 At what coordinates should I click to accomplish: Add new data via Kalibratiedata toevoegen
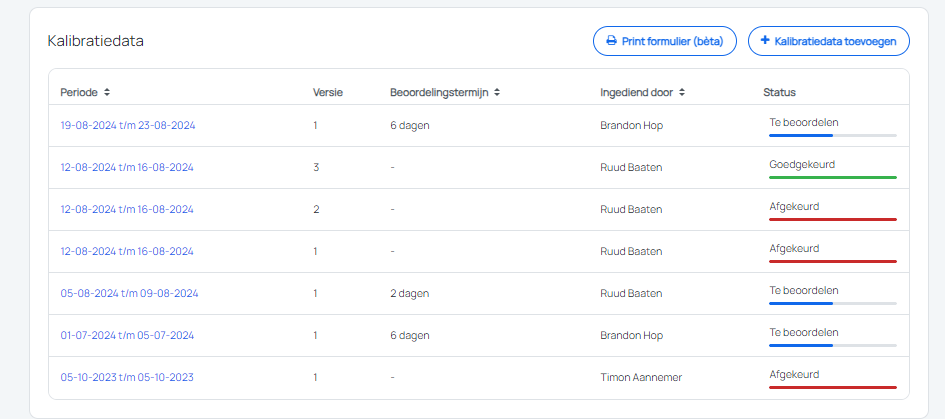click(829, 41)
